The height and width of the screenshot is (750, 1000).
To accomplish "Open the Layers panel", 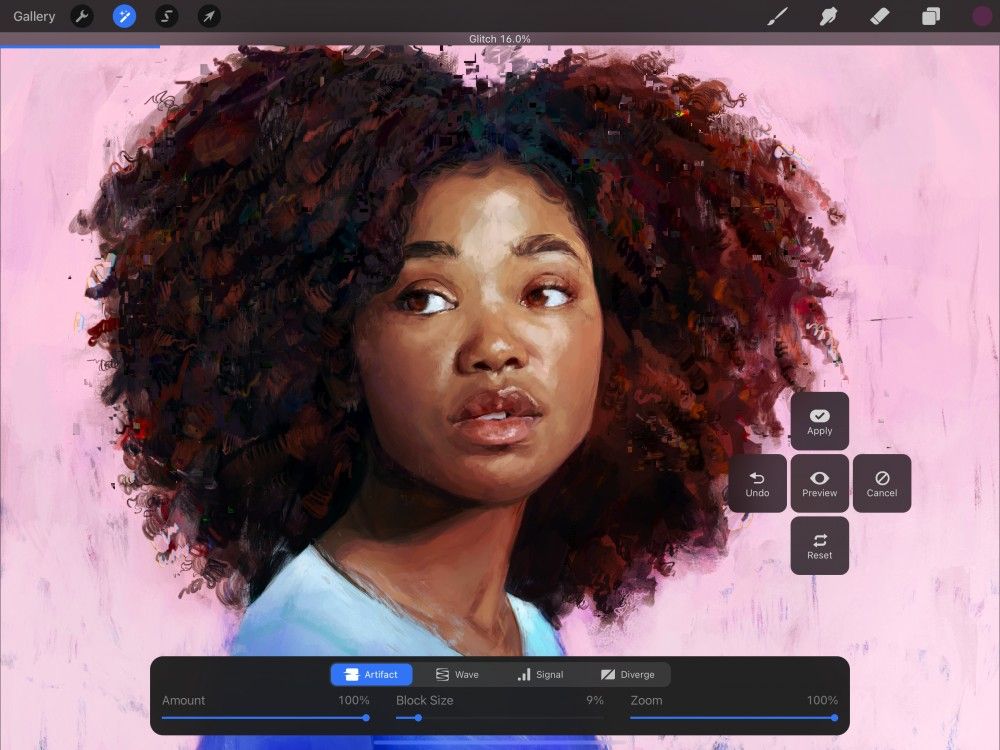I will coord(930,16).
